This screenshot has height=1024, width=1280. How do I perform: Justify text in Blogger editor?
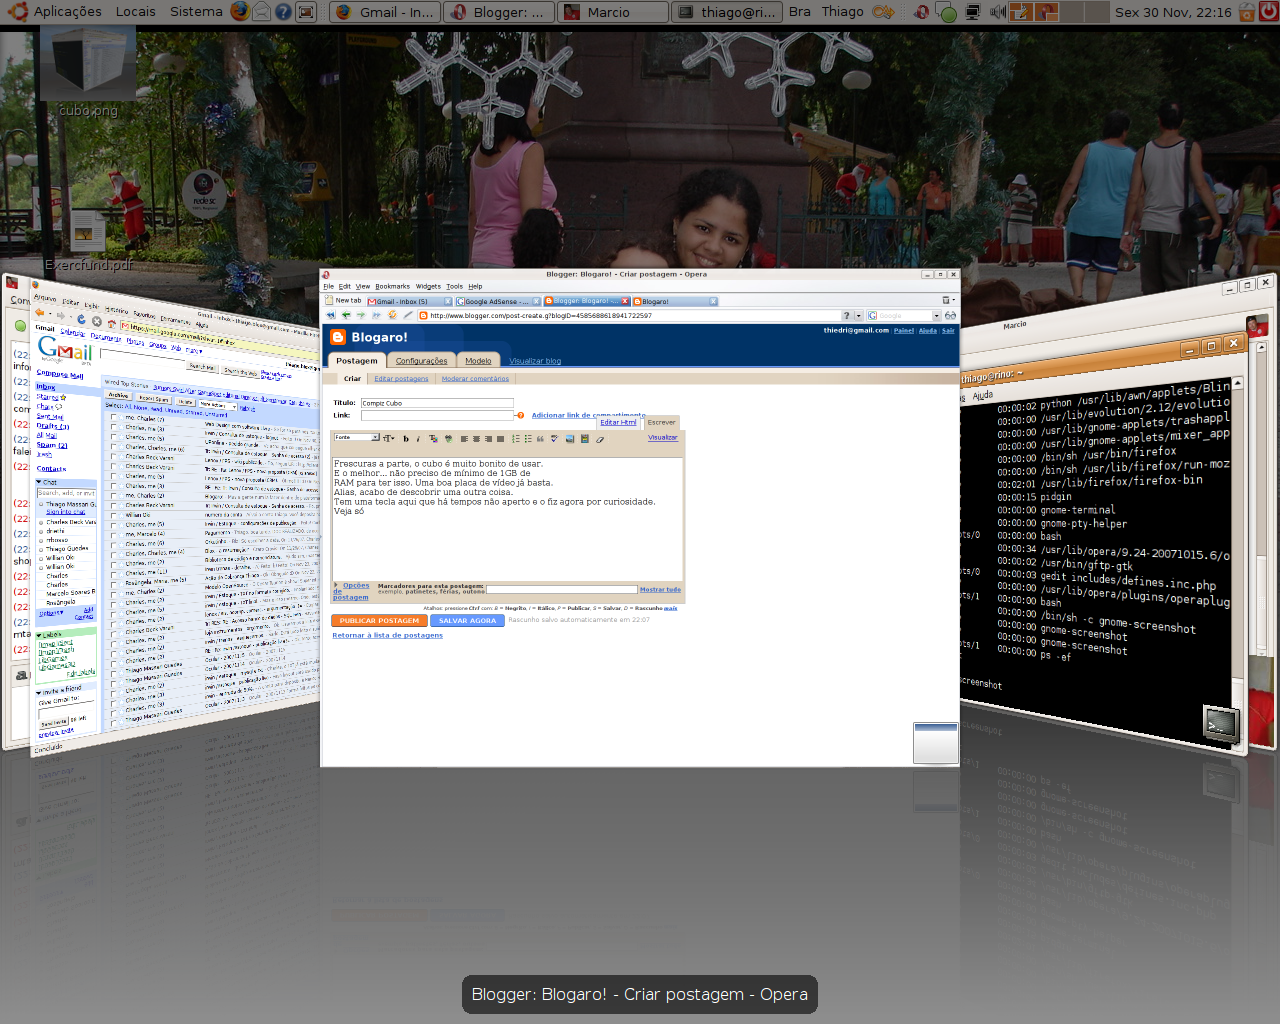tap(500, 439)
